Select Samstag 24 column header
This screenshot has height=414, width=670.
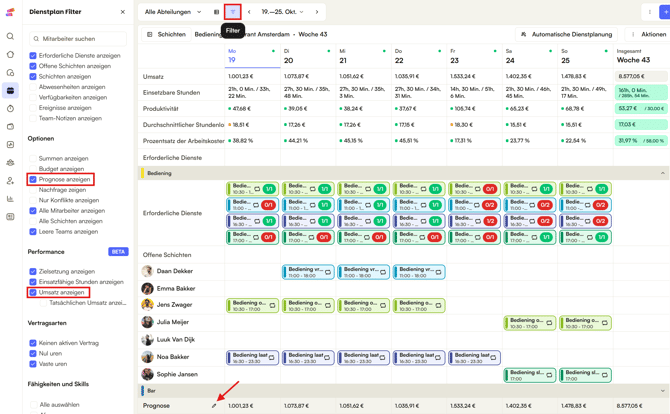[529, 56]
